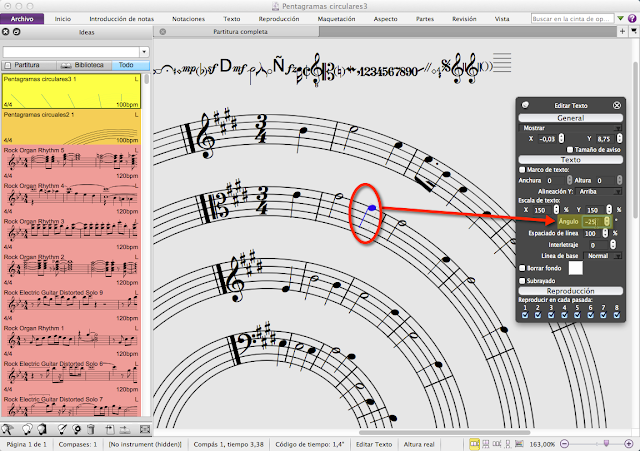Show Biblioteca ideas filter
This screenshot has width=640, height=451.
[x=83, y=65]
